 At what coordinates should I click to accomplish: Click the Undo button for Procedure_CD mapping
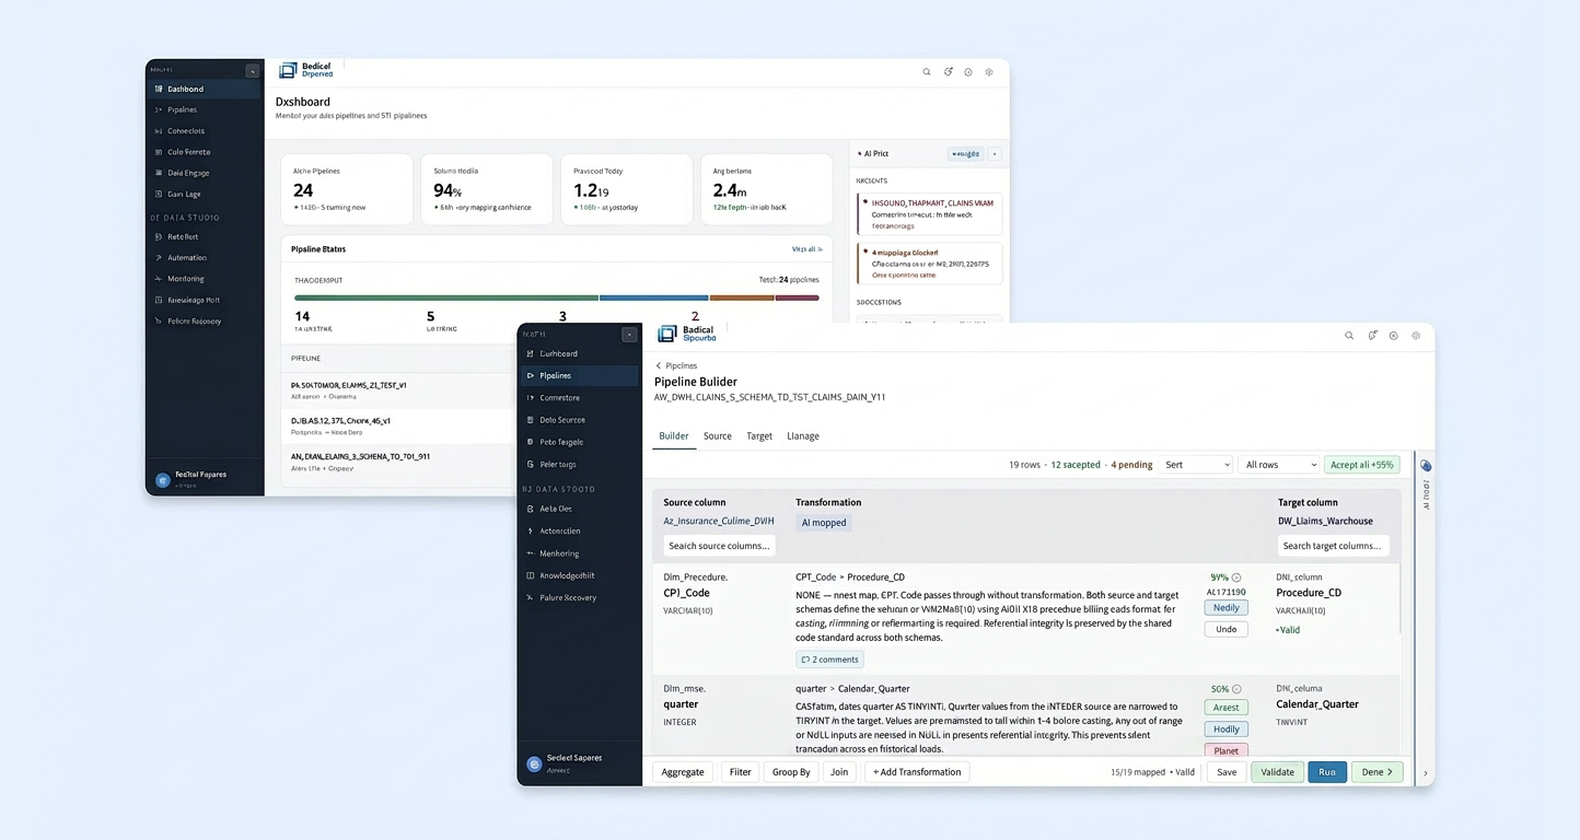click(1226, 629)
